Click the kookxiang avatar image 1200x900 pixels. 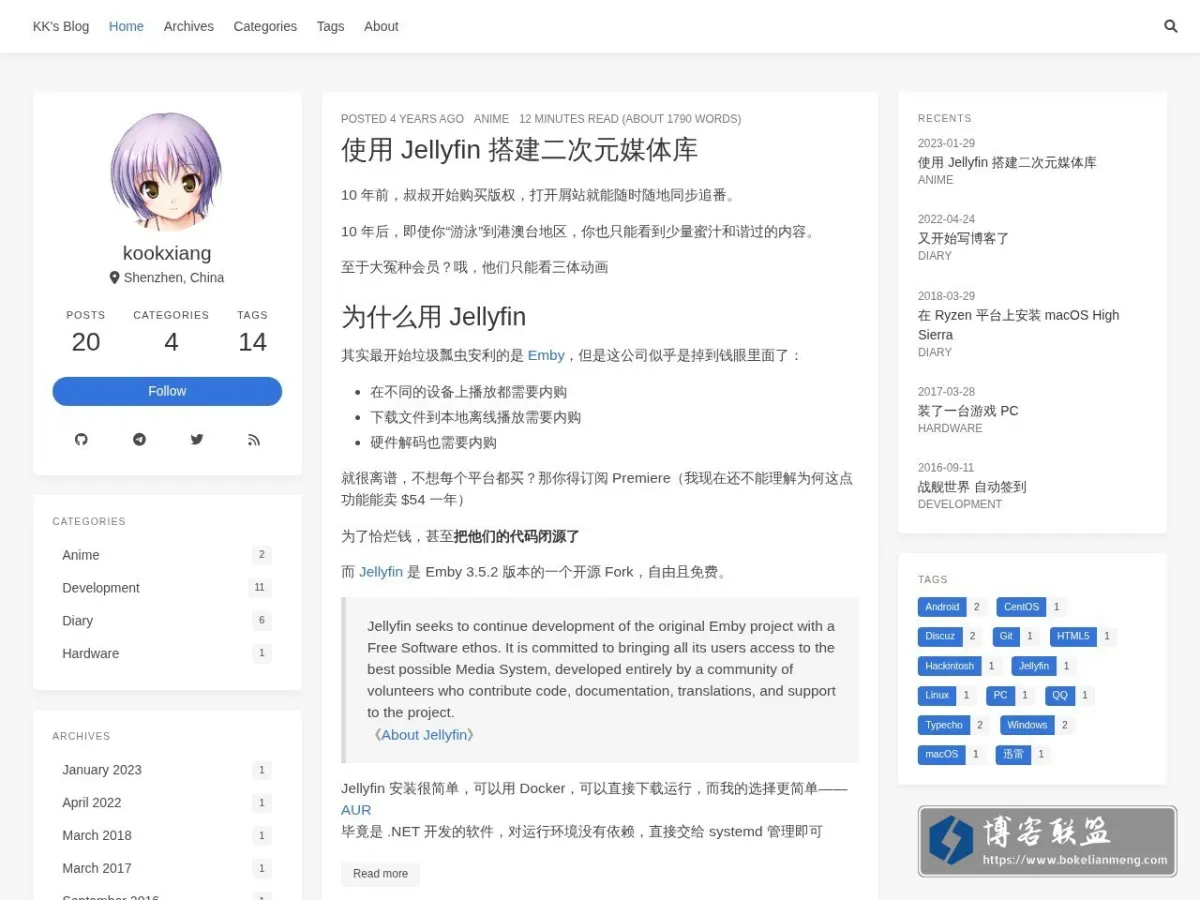point(167,171)
